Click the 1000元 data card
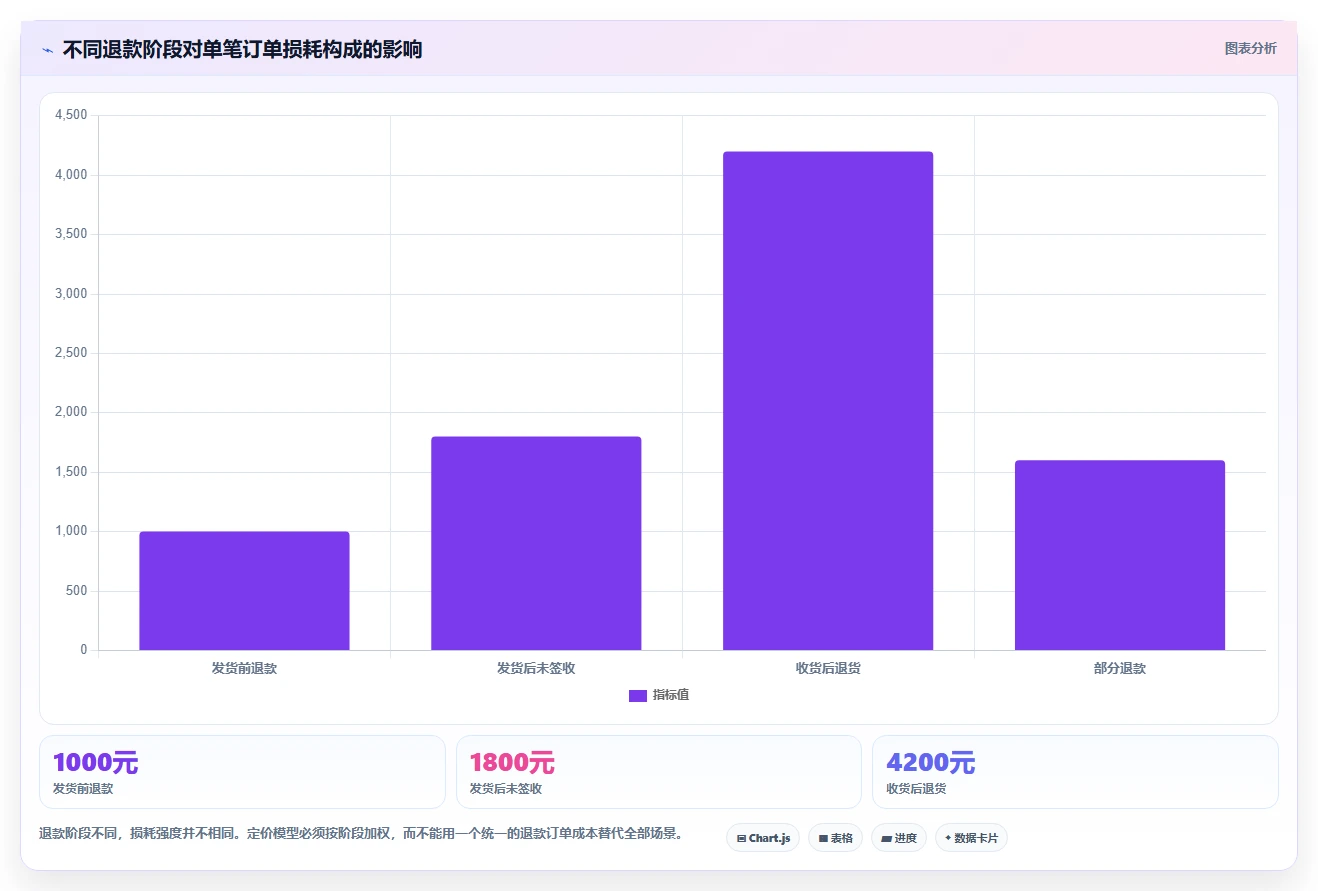Screen dimensions: 1318x891 click(242, 772)
